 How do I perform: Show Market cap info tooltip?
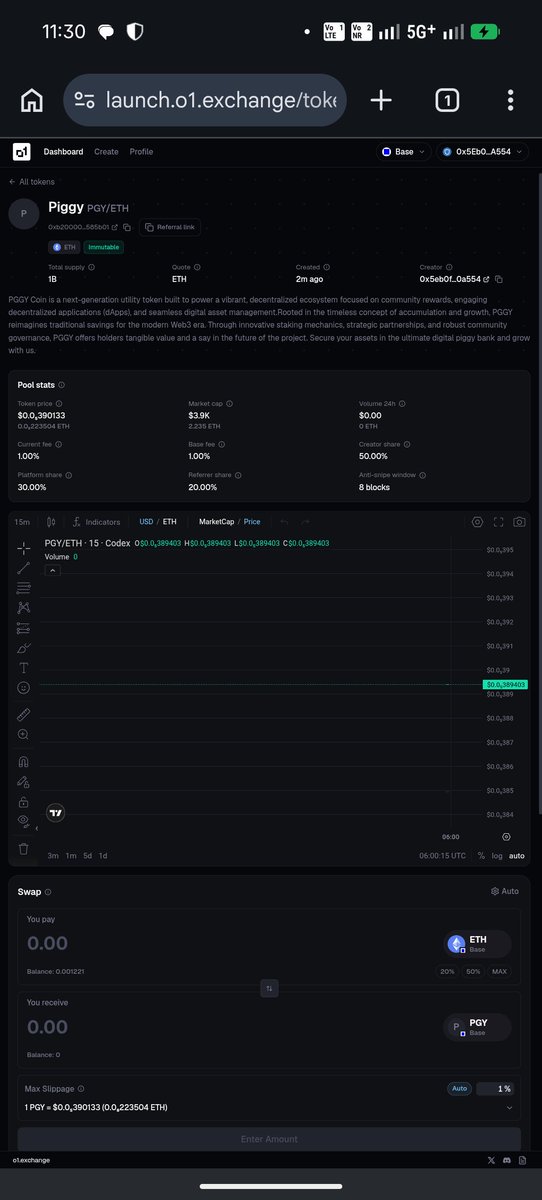tap(230, 404)
